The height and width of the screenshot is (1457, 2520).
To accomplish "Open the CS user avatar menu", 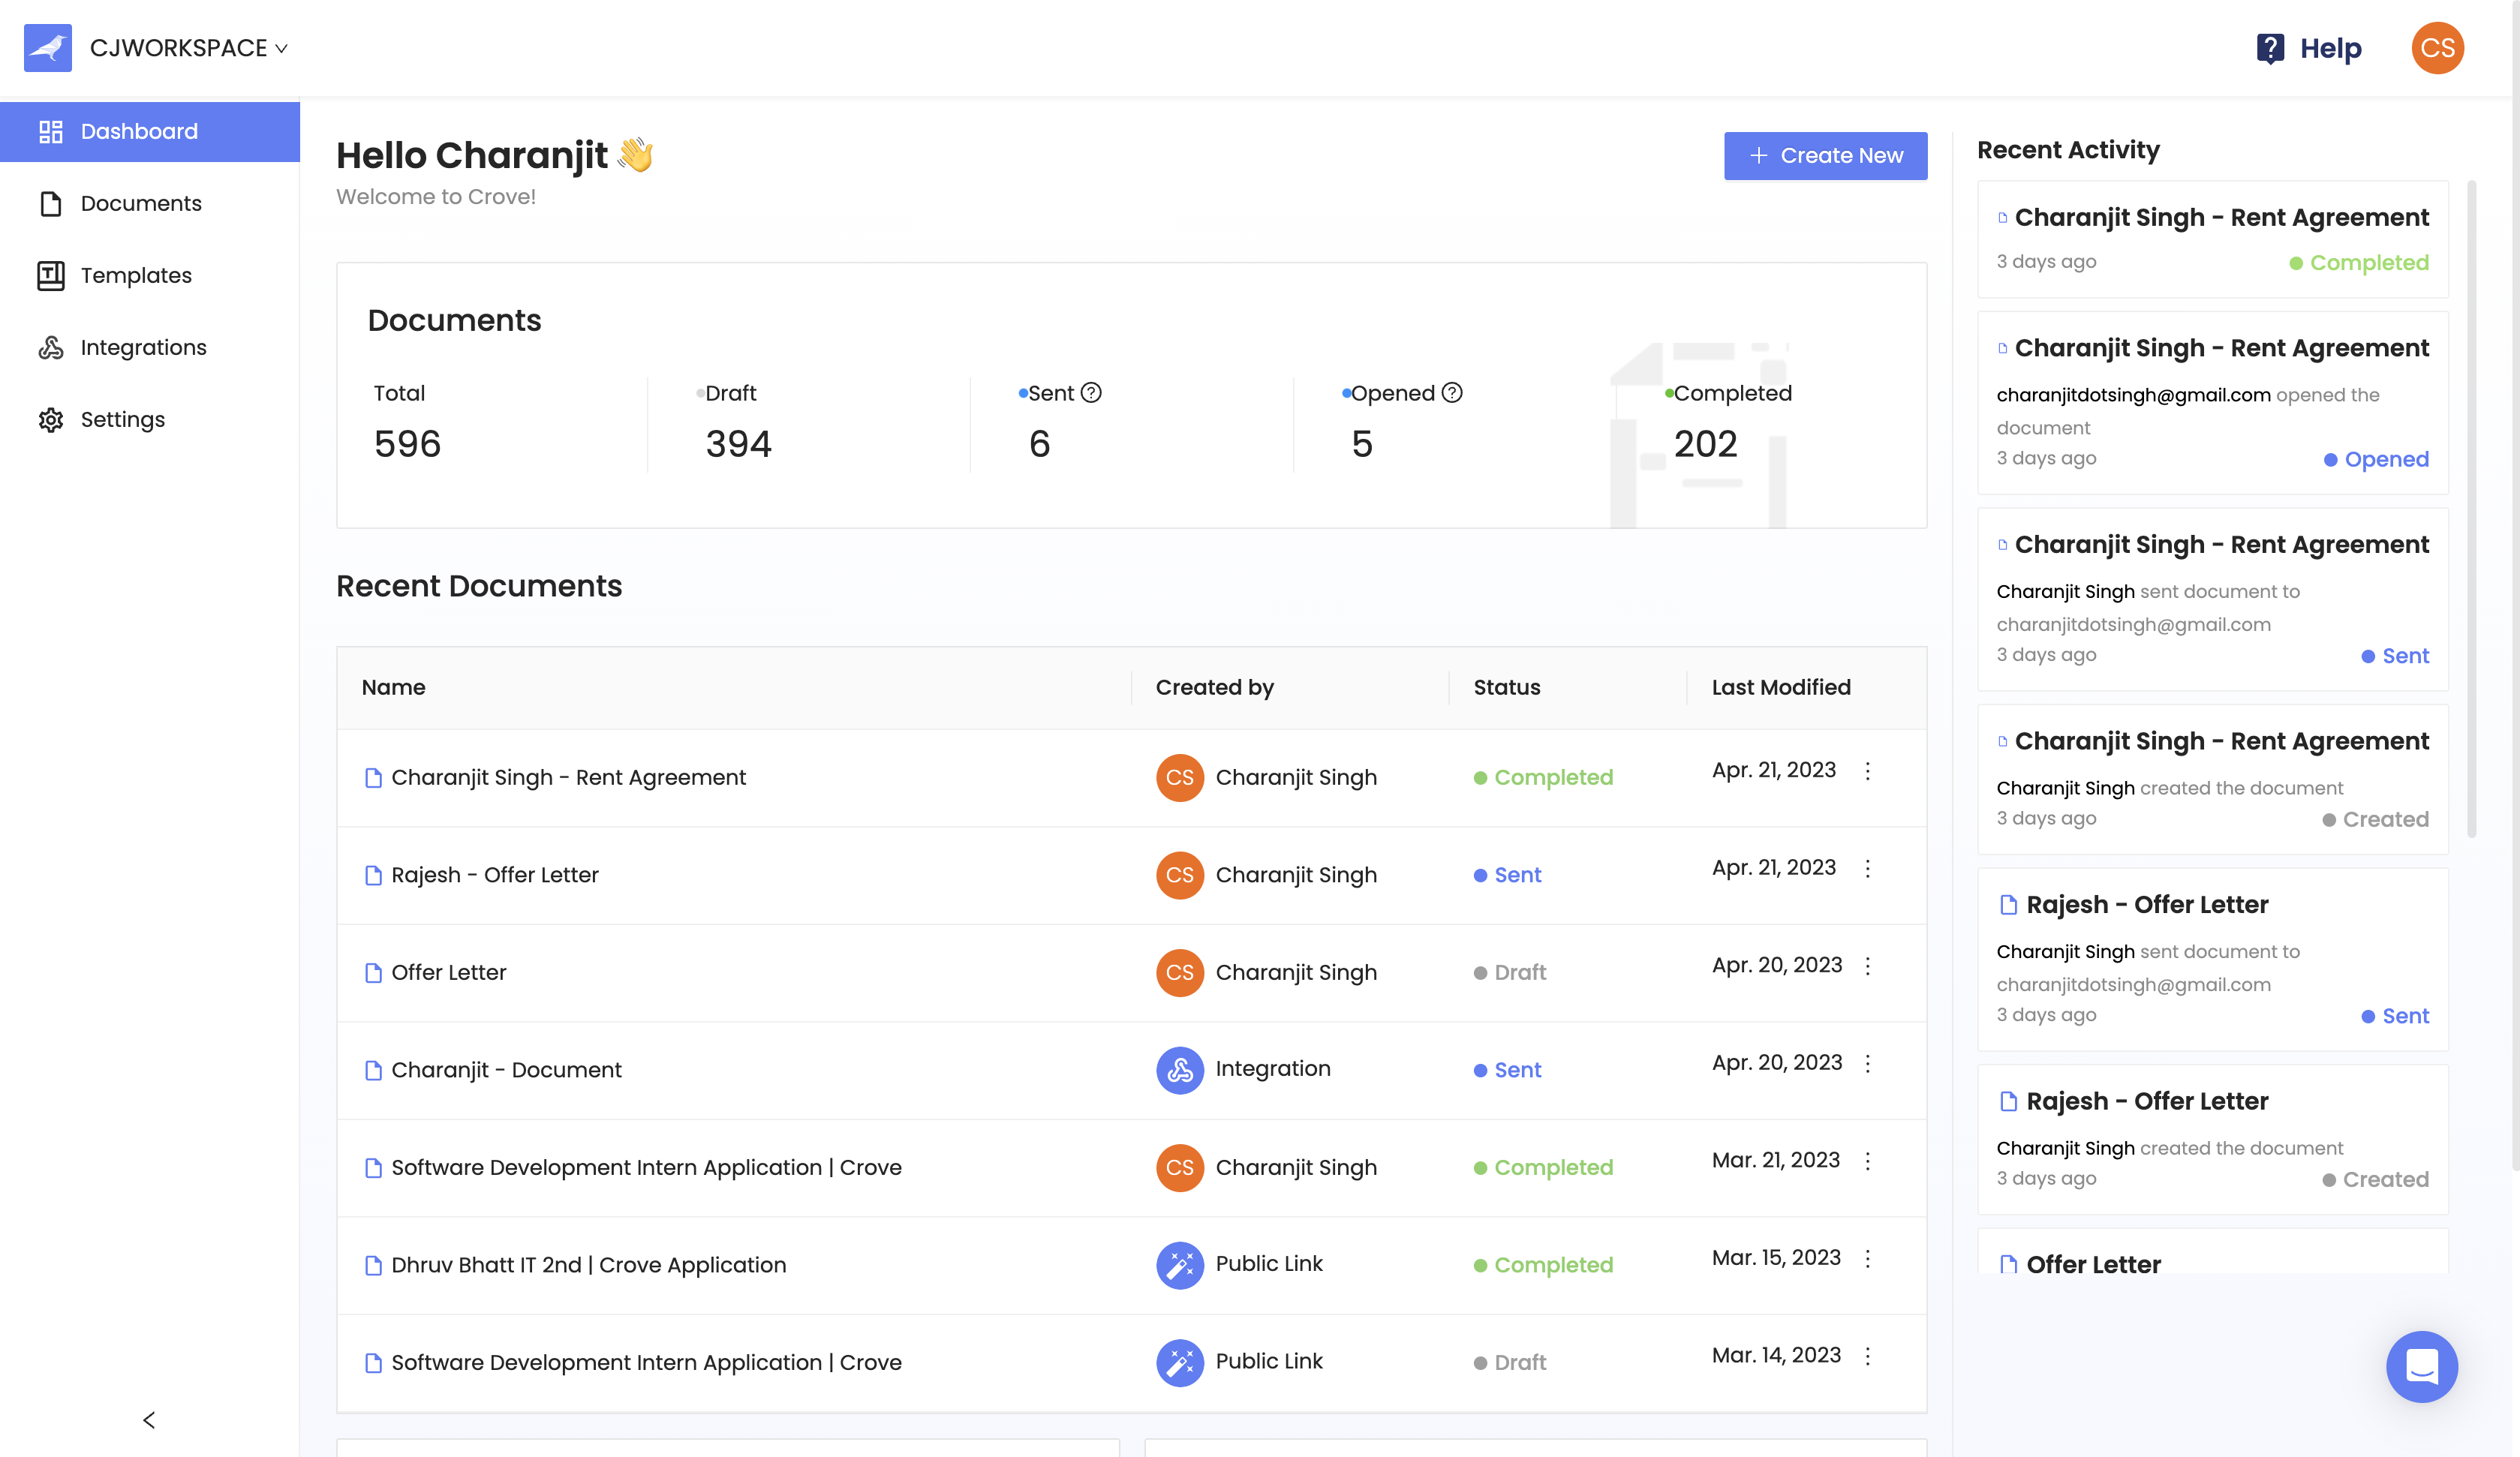I will click(x=2437, y=48).
